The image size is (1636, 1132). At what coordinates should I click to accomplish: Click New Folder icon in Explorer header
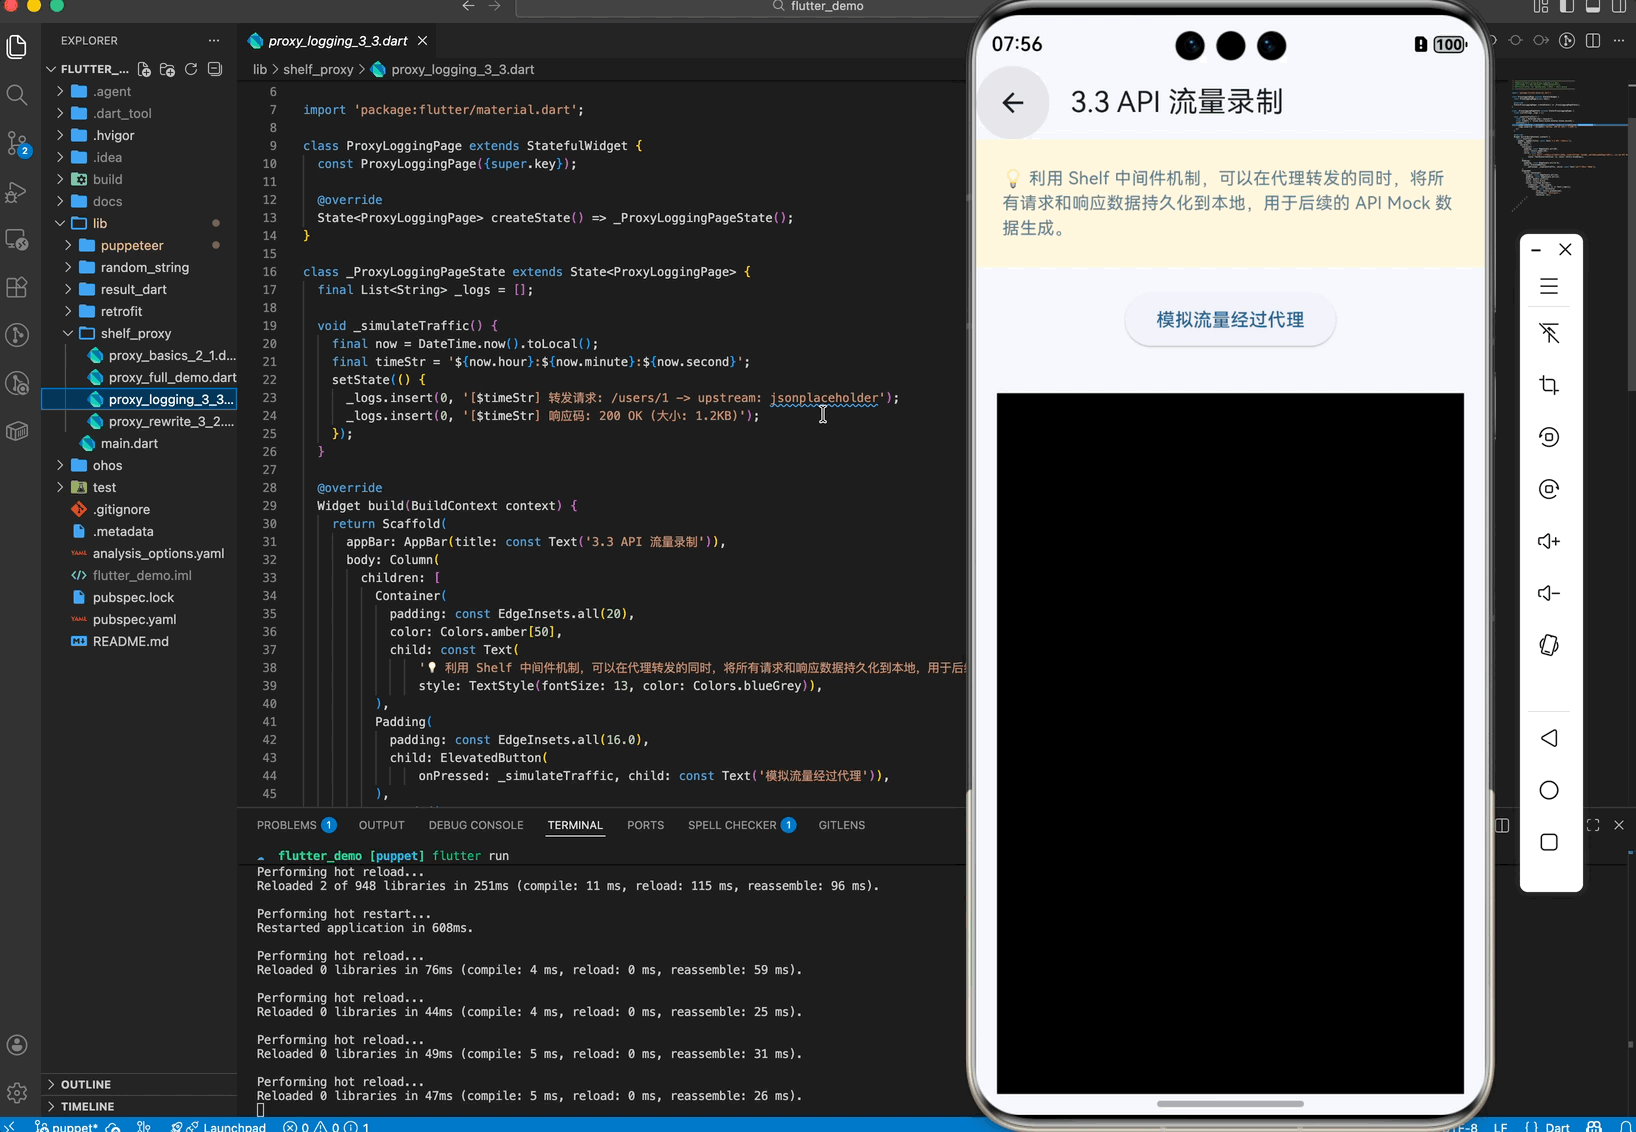167,69
